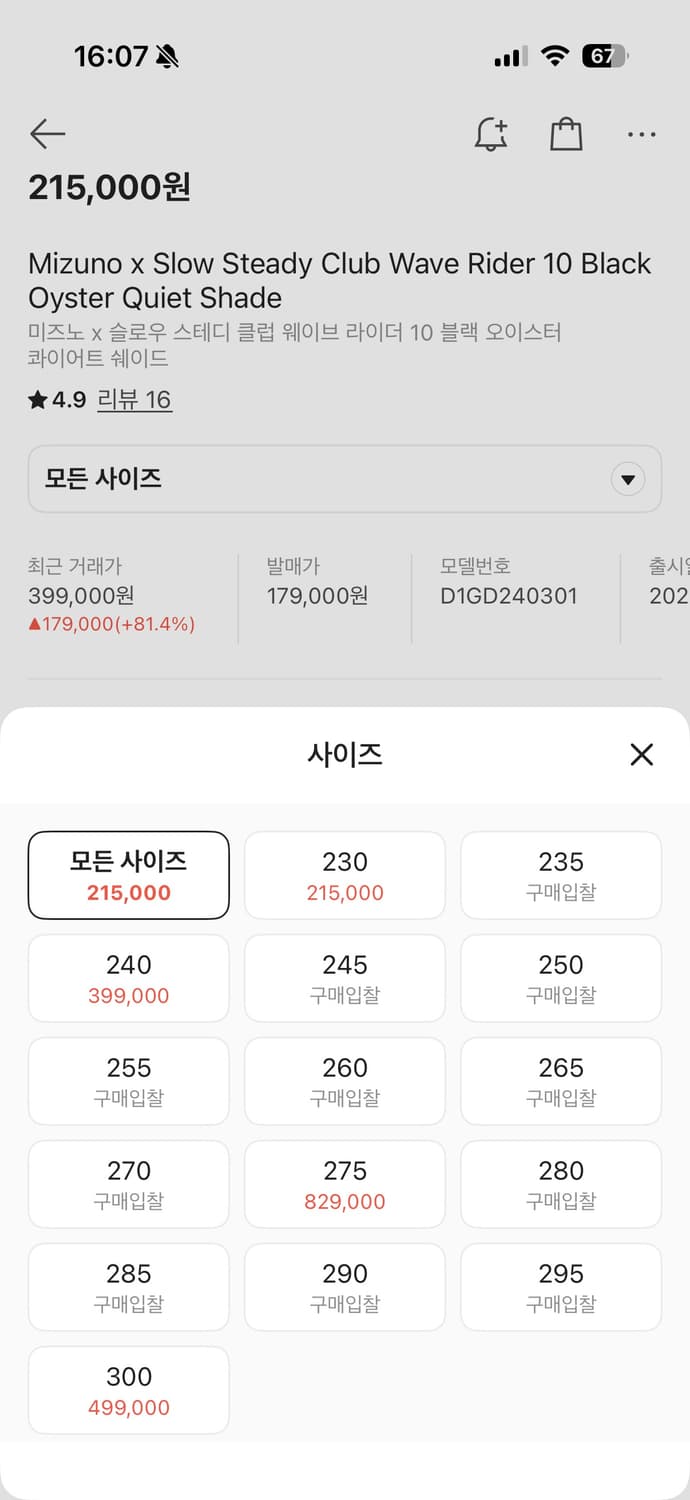The height and width of the screenshot is (1500, 690).
Task: Tap the Wi-Fi status icon
Action: 554,57
